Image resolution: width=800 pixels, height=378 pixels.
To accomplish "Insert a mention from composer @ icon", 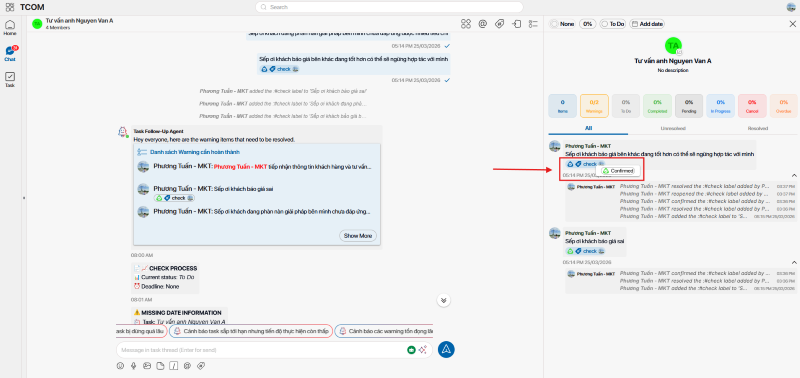I will [187, 365].
